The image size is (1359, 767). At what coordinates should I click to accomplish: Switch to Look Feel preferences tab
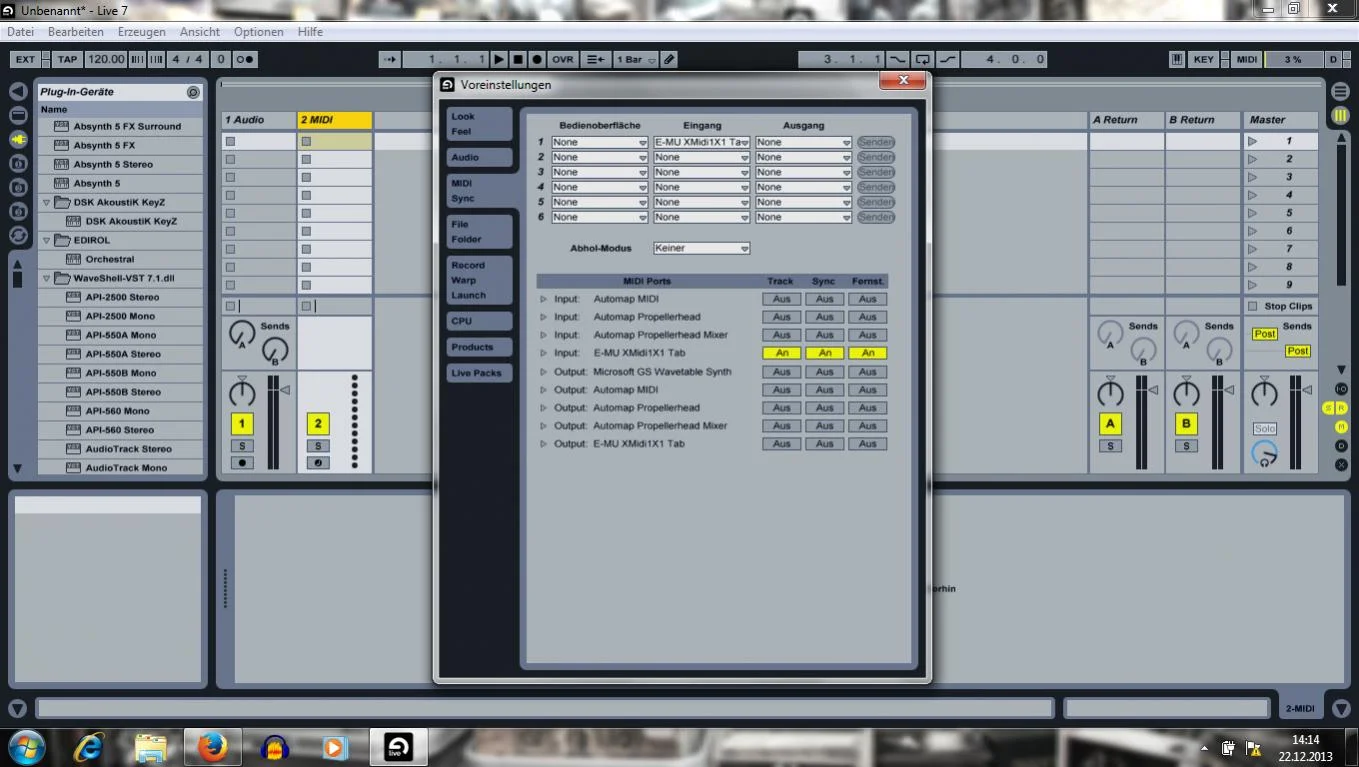tap(480, 124)
